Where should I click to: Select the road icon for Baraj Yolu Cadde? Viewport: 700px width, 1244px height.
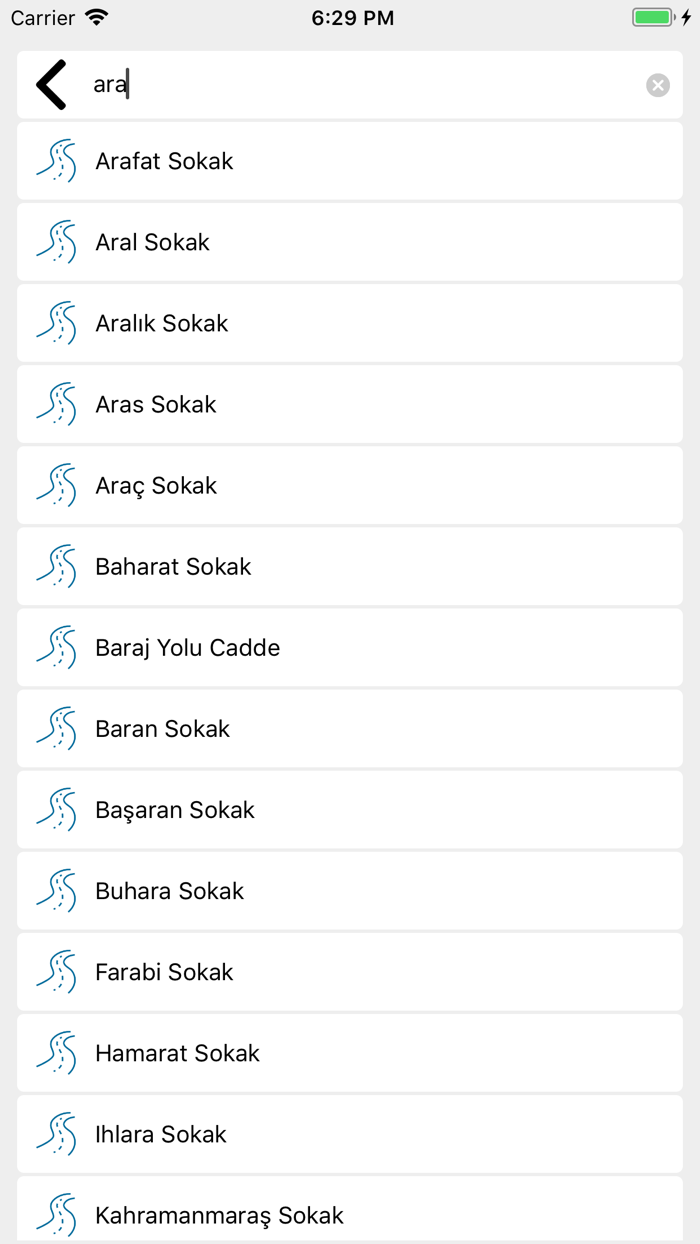(57, 647)
